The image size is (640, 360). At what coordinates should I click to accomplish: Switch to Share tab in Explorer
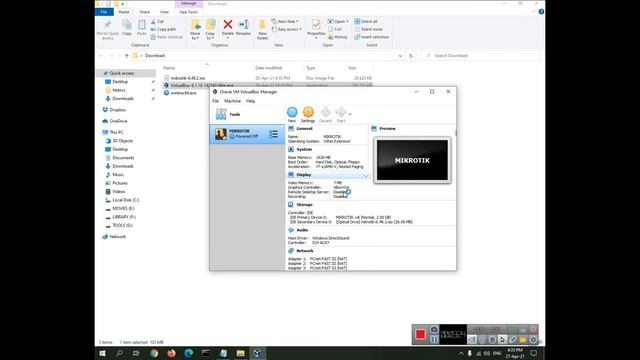144,12
